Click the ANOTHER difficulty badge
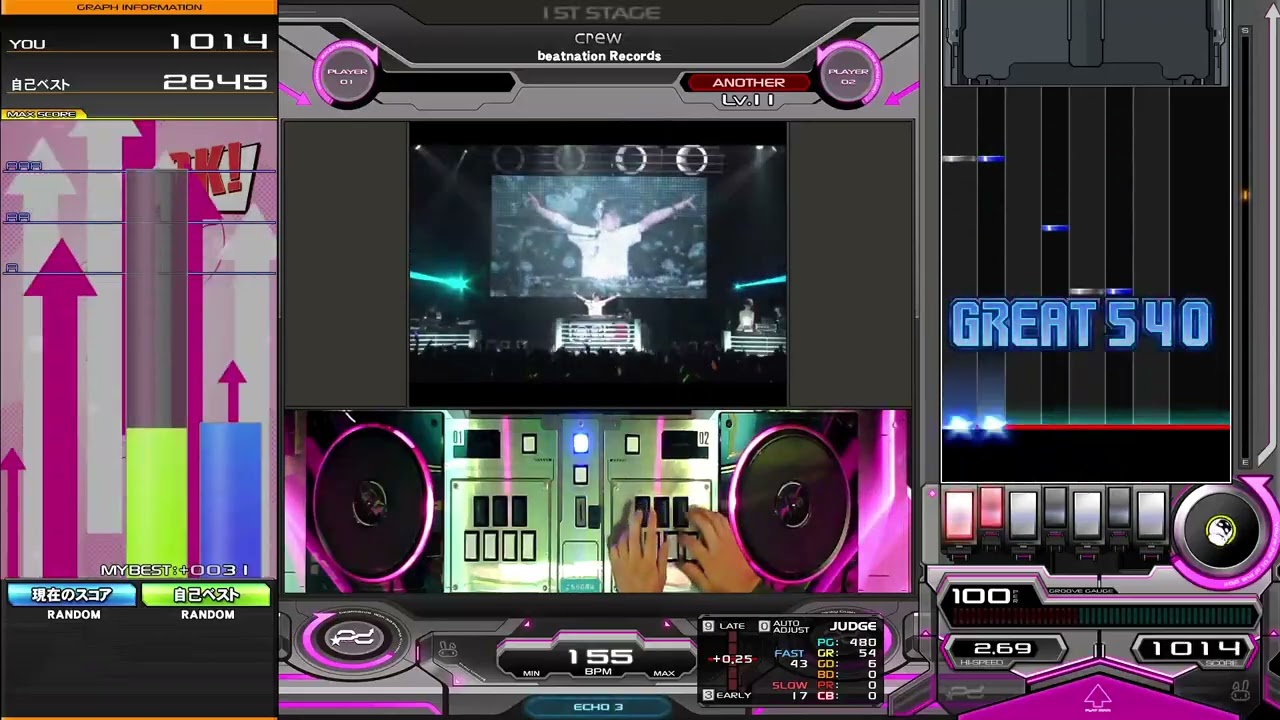The height and width of the screenshot is (720, 1280). (748, 82)
